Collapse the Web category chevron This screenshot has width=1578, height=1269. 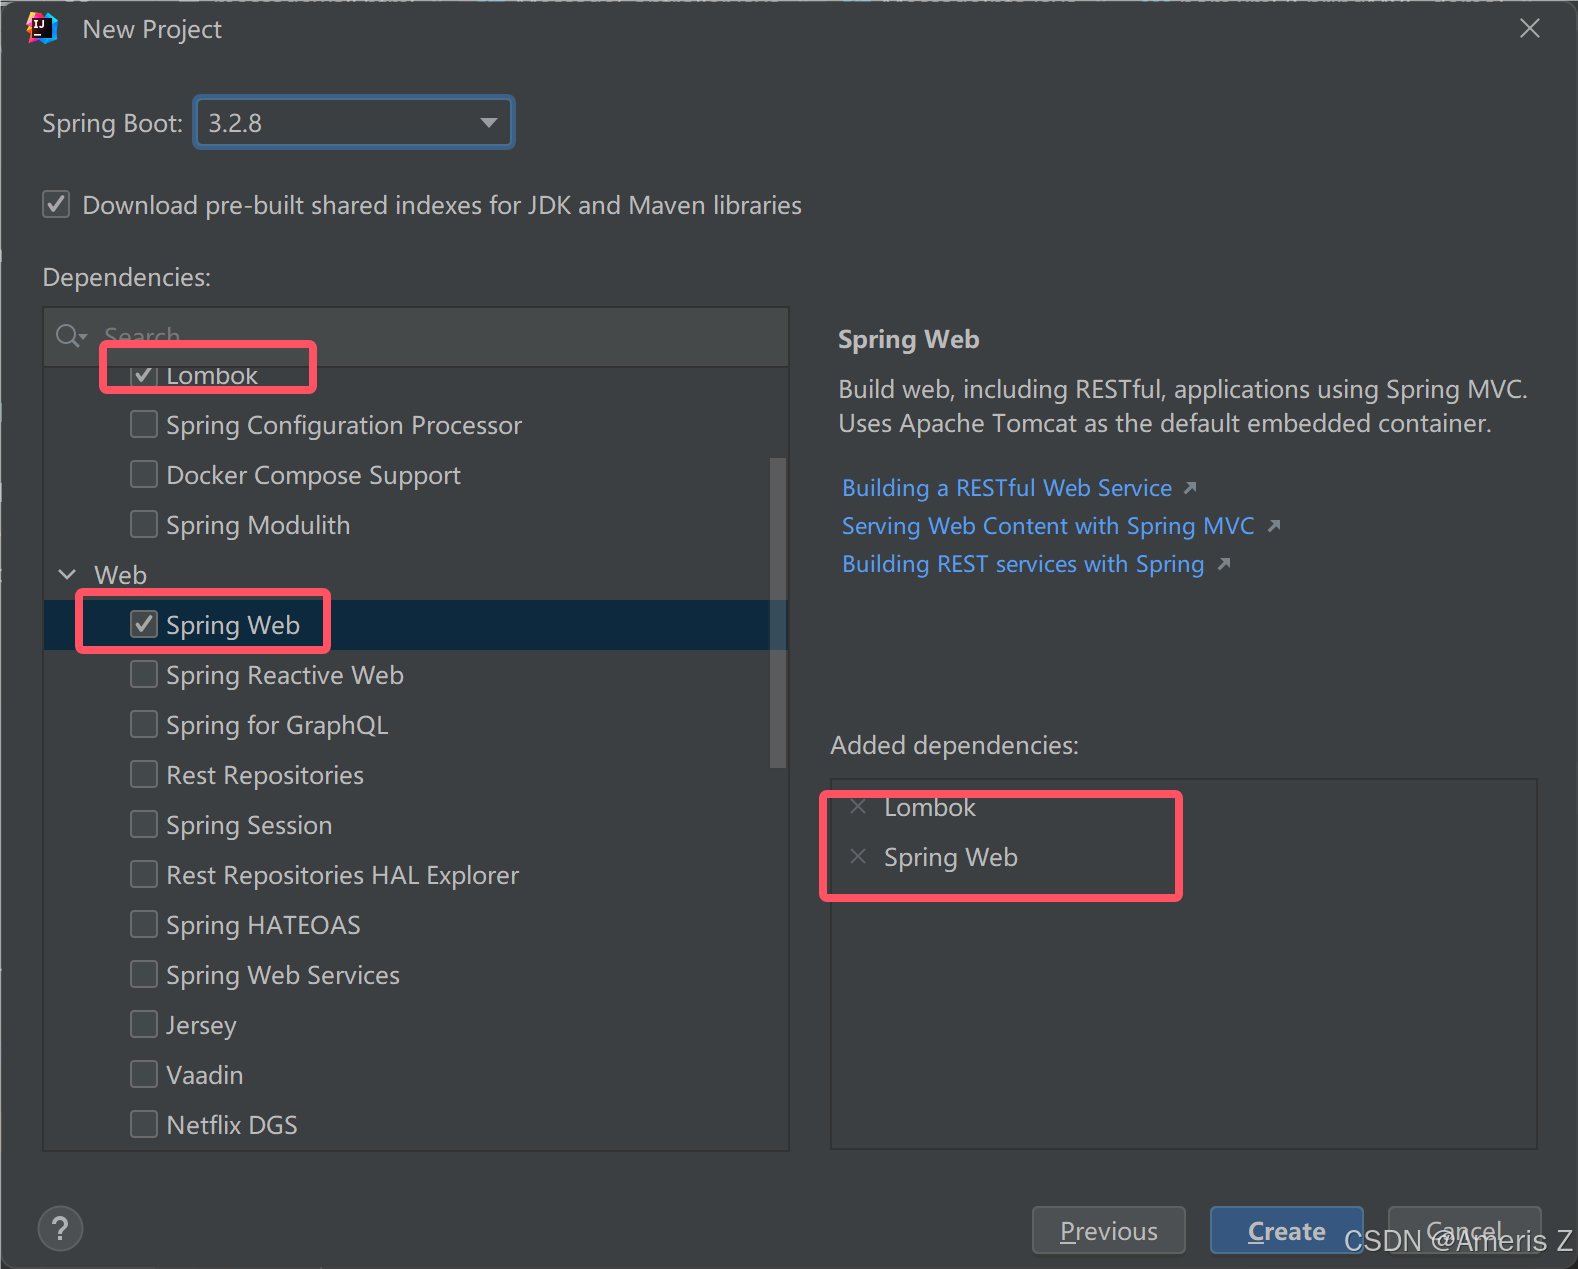click(x=67, y=574)
